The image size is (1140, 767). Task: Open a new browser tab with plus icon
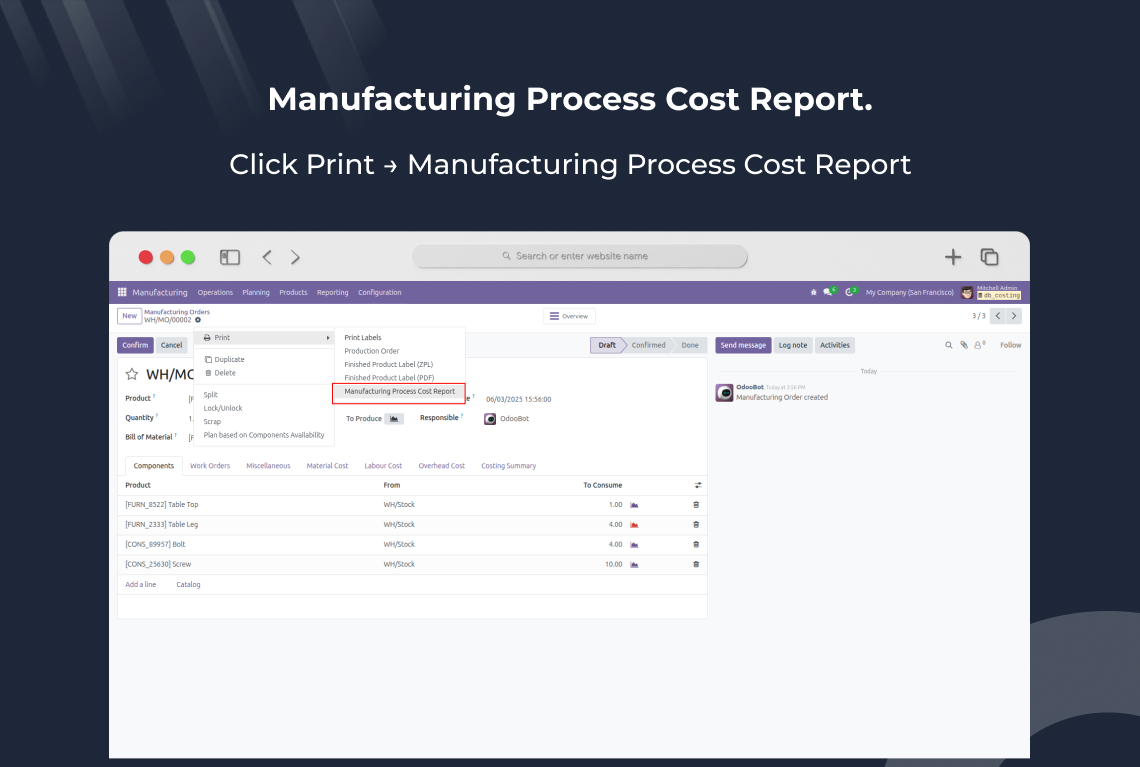(952, 257)
